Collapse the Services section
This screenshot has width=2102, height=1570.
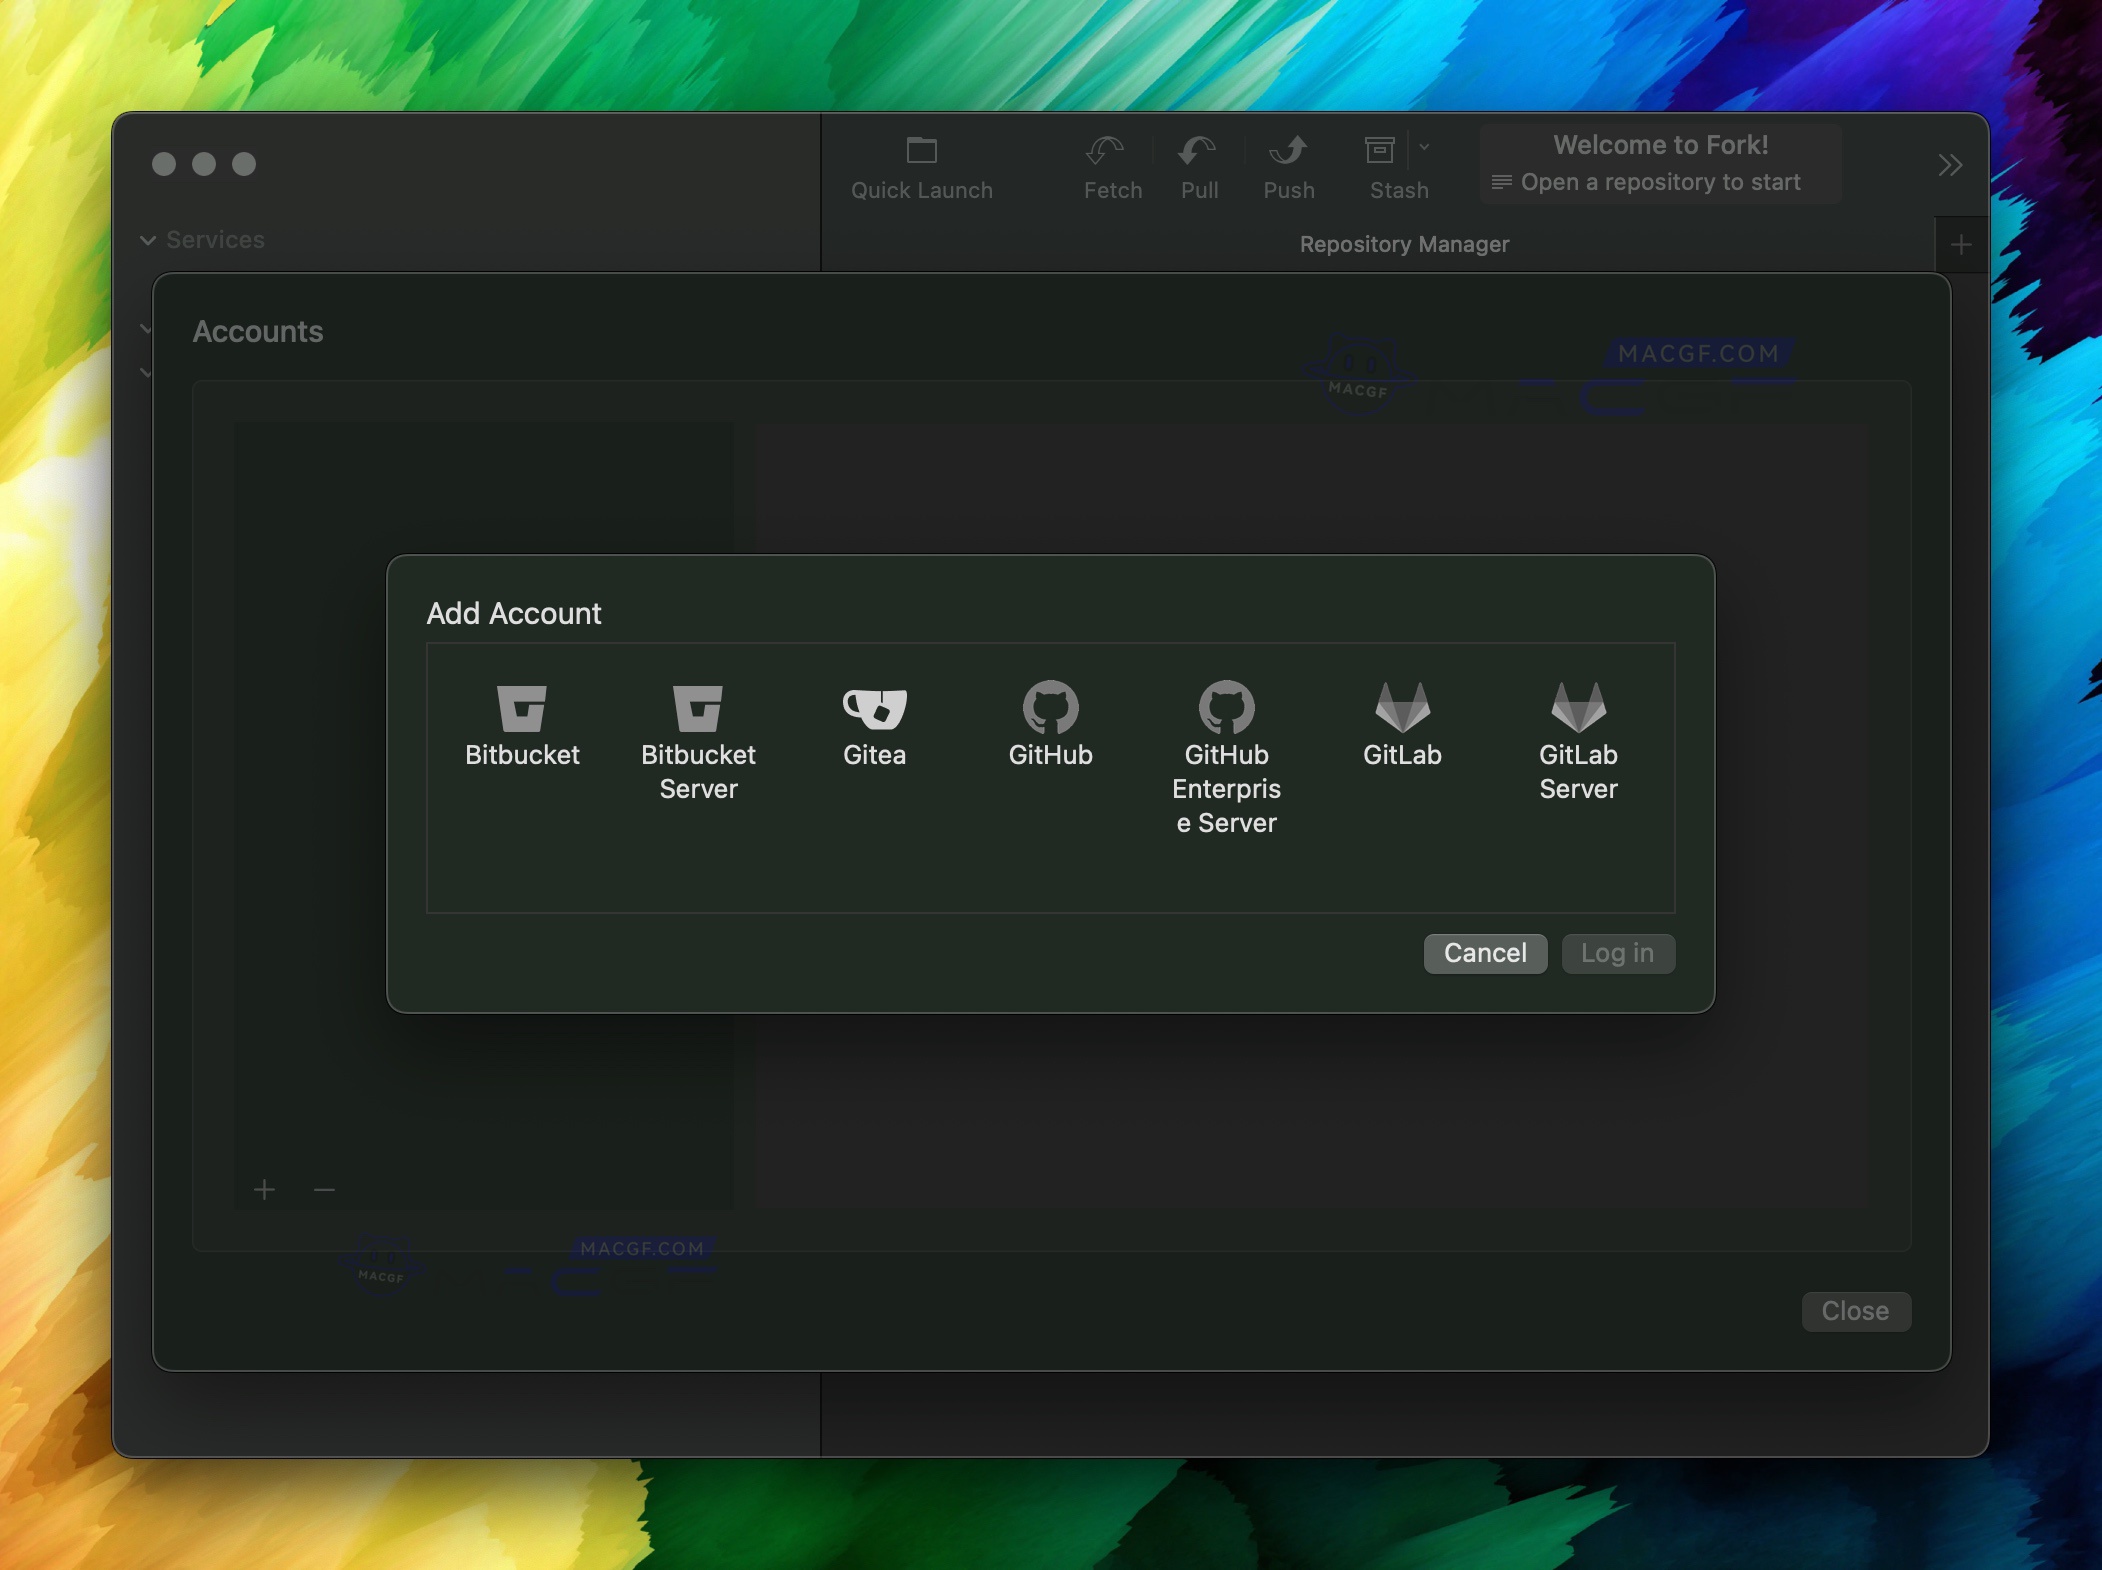(148, 240)
